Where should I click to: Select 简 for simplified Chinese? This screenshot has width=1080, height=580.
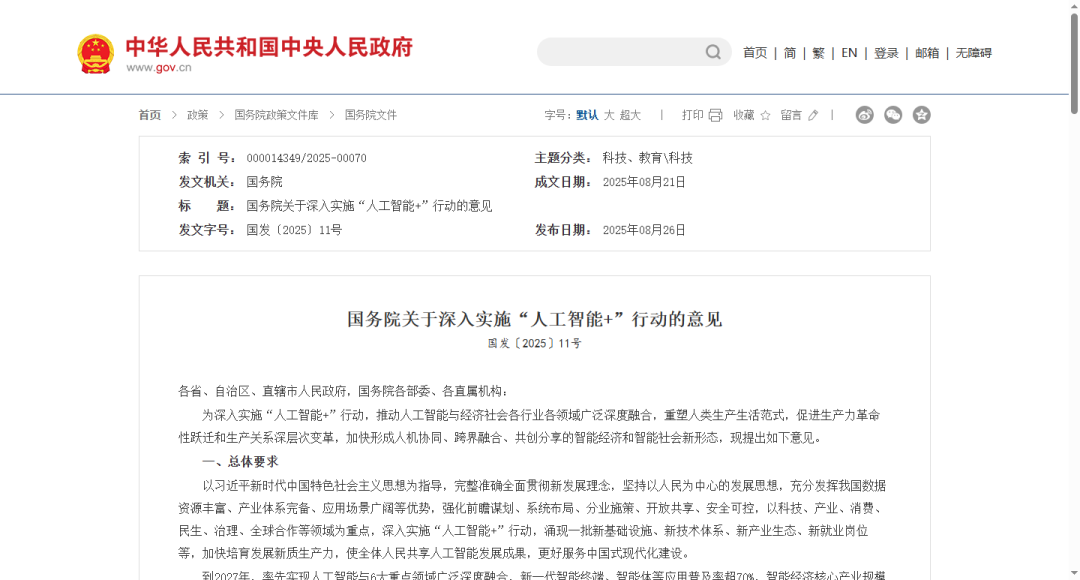click(789, 52)
